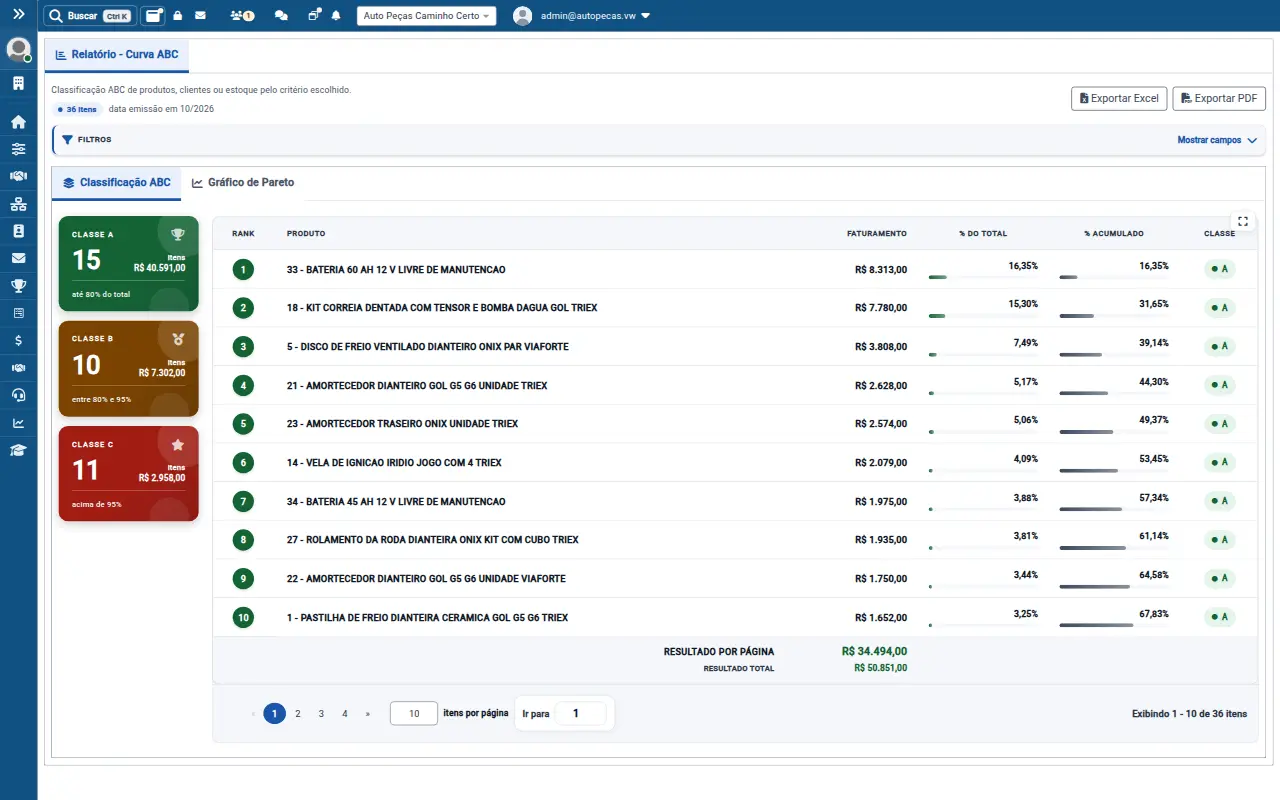Click the profile picture next to admin@autopecas.vw
This screenshot has height=800, width=1280.
[522, 16]
